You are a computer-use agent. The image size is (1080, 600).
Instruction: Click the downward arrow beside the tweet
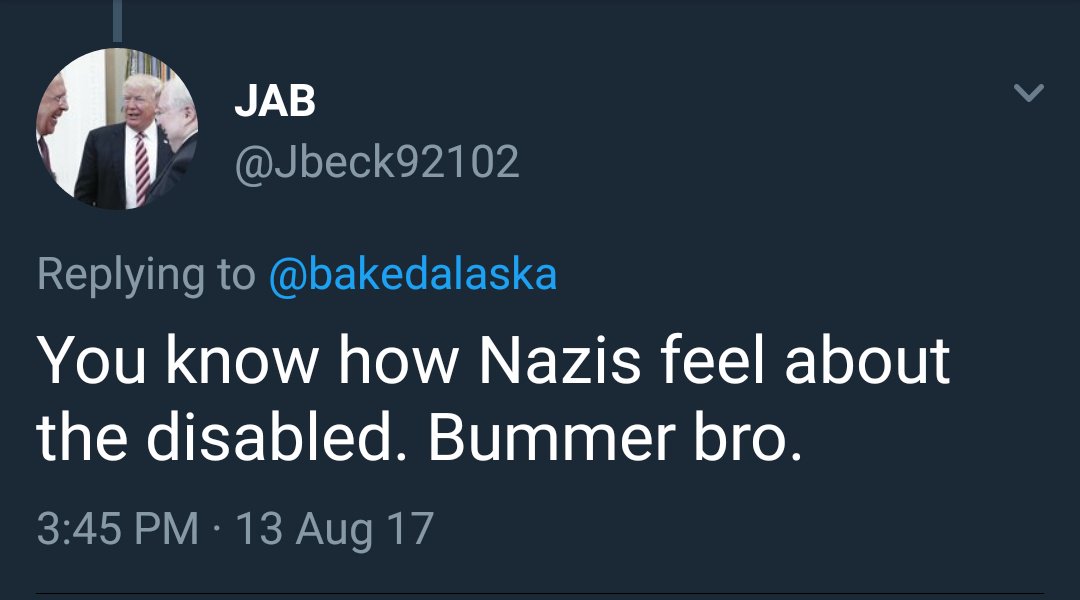[x=1031, y=90]
